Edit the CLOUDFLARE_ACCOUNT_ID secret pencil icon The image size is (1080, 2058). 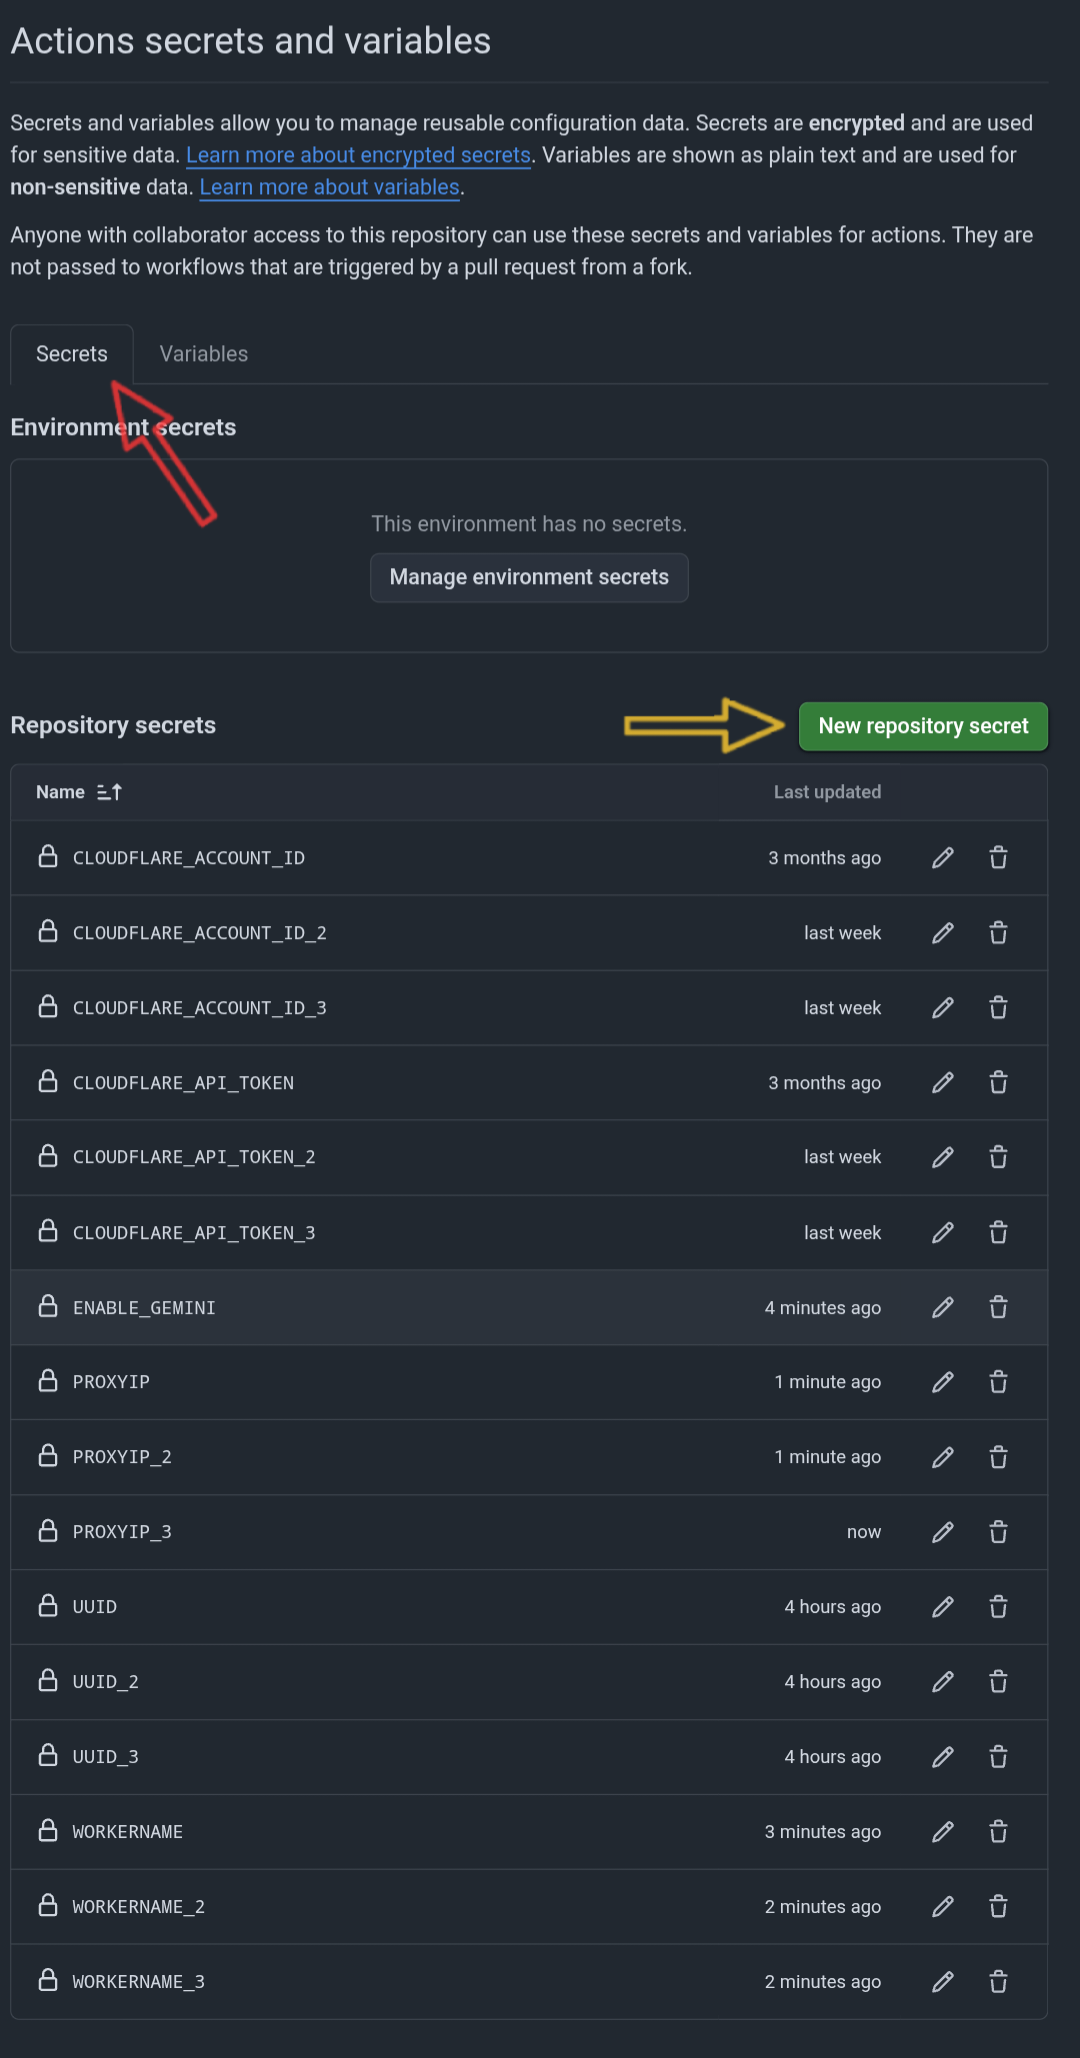click(x=943, y=858)
